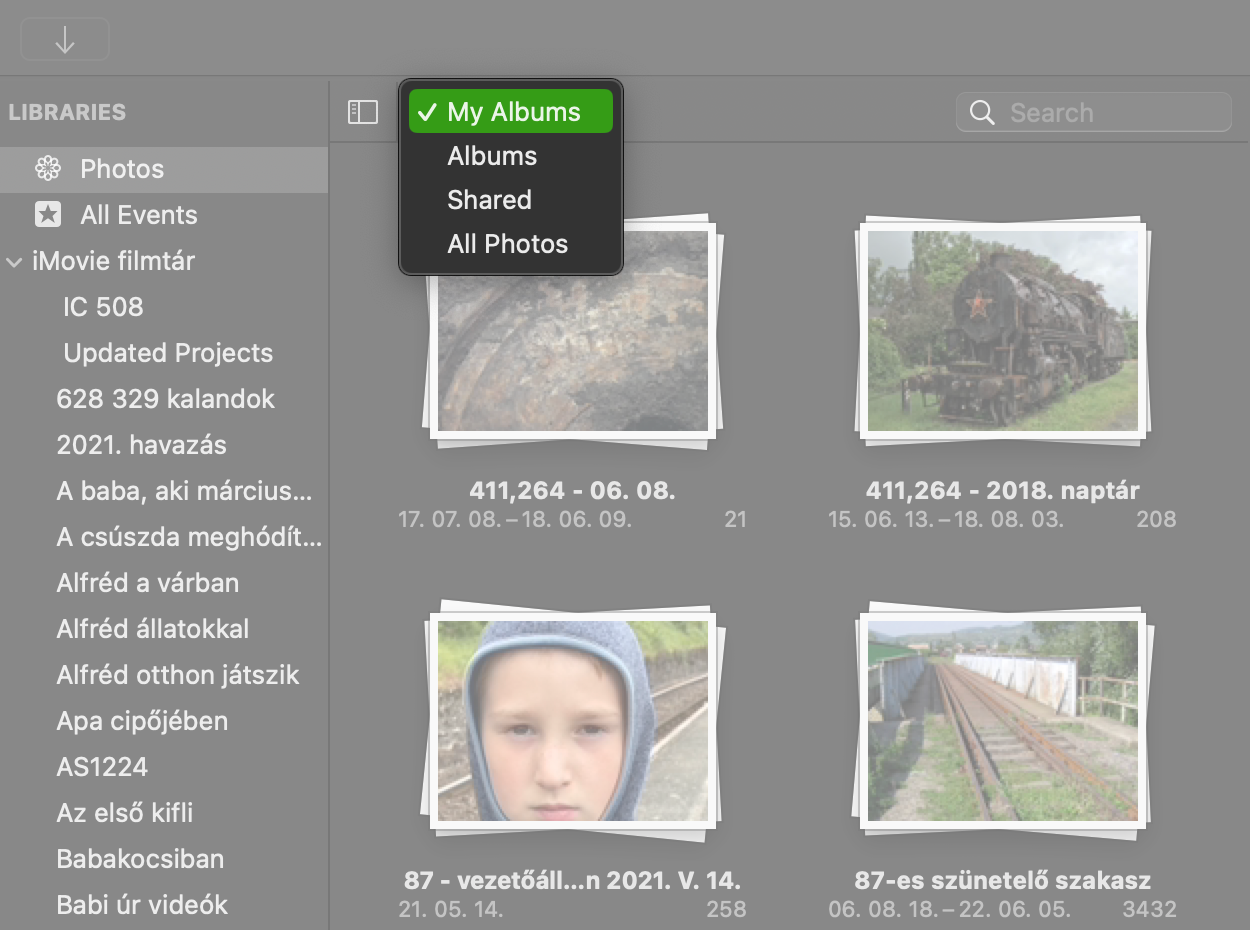Screen dimensions: 1250x930
Task: Open the steam locomotive album thumbnail
Action: pyautogui.click(x=1003, y=330)
